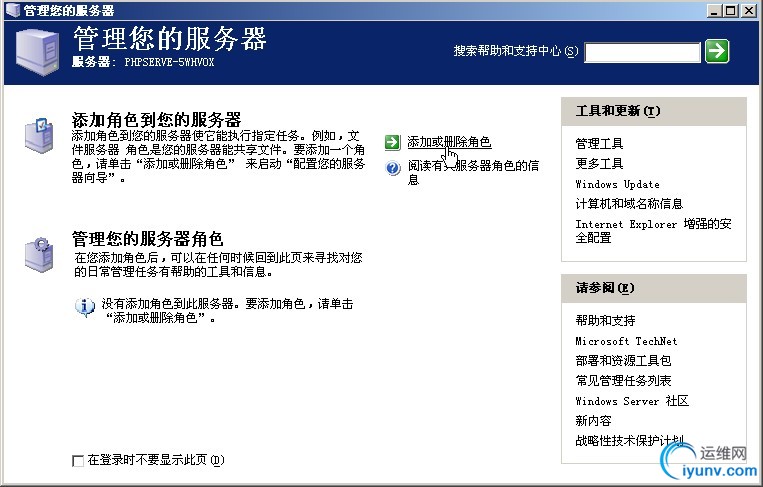Click the server icon in the header banner
The height and width of the screenshot is (487, 763).
pyautogui.click(x=37, y=52)
